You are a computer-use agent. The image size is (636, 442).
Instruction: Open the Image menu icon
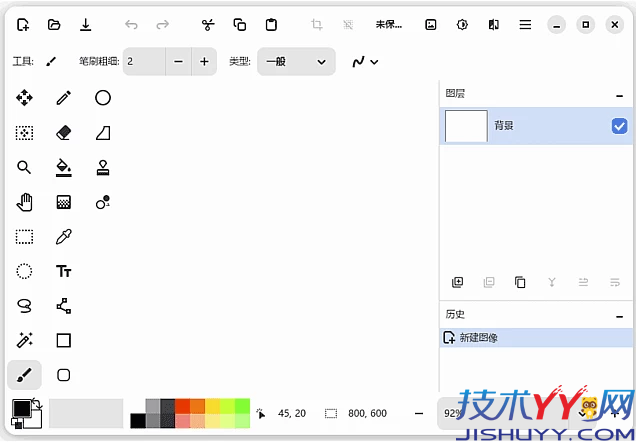(x=430, y=25)
